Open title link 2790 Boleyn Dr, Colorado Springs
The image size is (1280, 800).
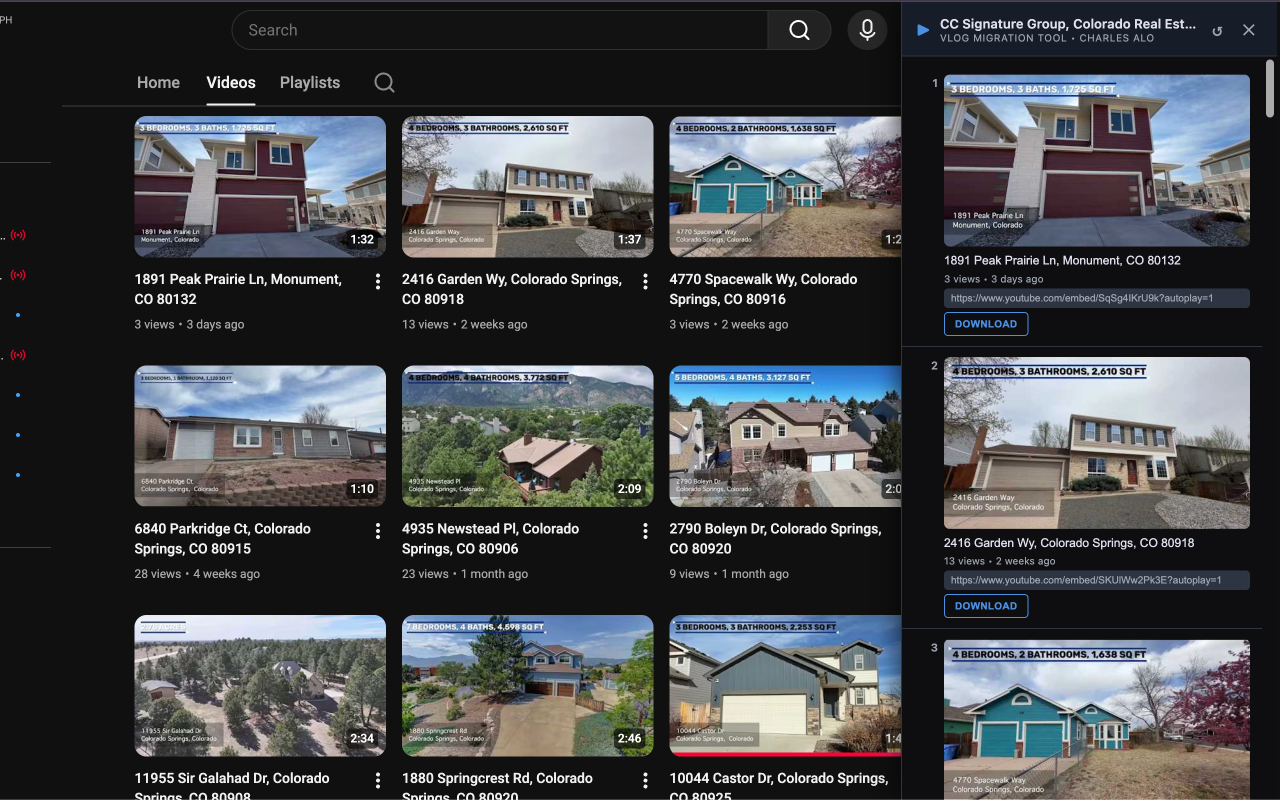tap(775, 538)
